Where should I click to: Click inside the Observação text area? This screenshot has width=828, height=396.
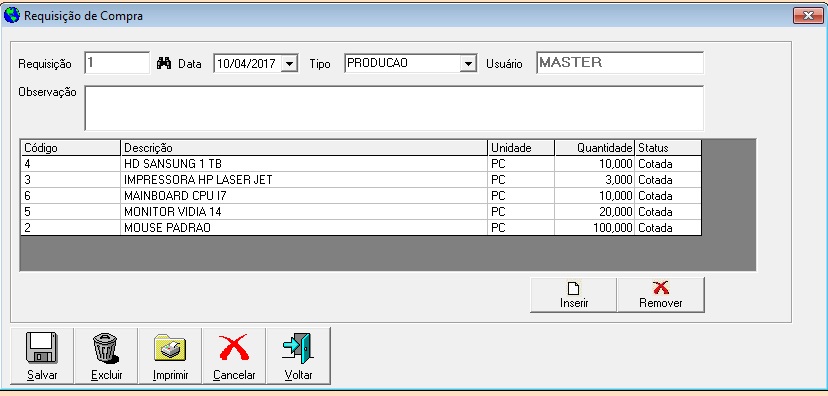pos(394,108)
